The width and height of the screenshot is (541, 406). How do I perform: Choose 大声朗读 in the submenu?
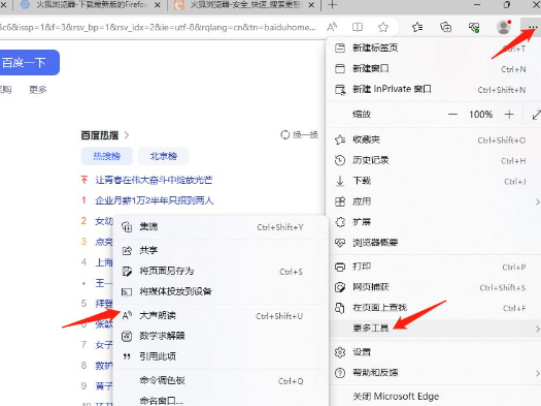(x=221, y=315)
